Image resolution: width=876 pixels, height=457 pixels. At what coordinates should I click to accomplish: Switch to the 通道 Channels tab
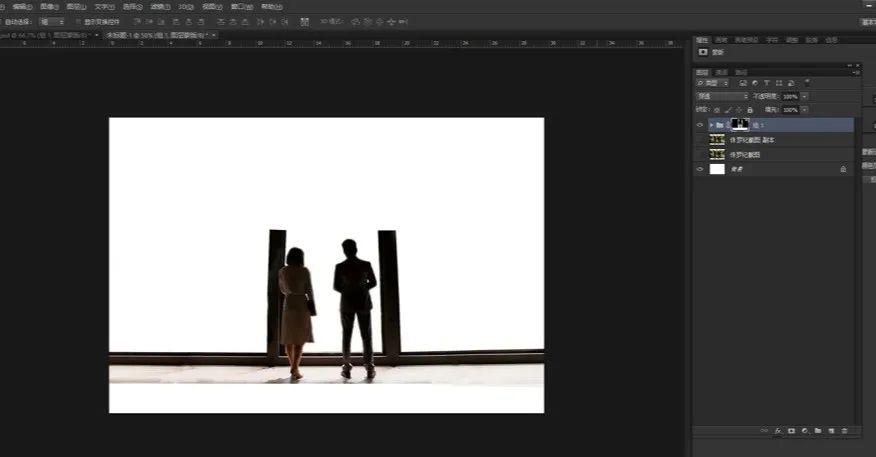(x=722, y=73)
